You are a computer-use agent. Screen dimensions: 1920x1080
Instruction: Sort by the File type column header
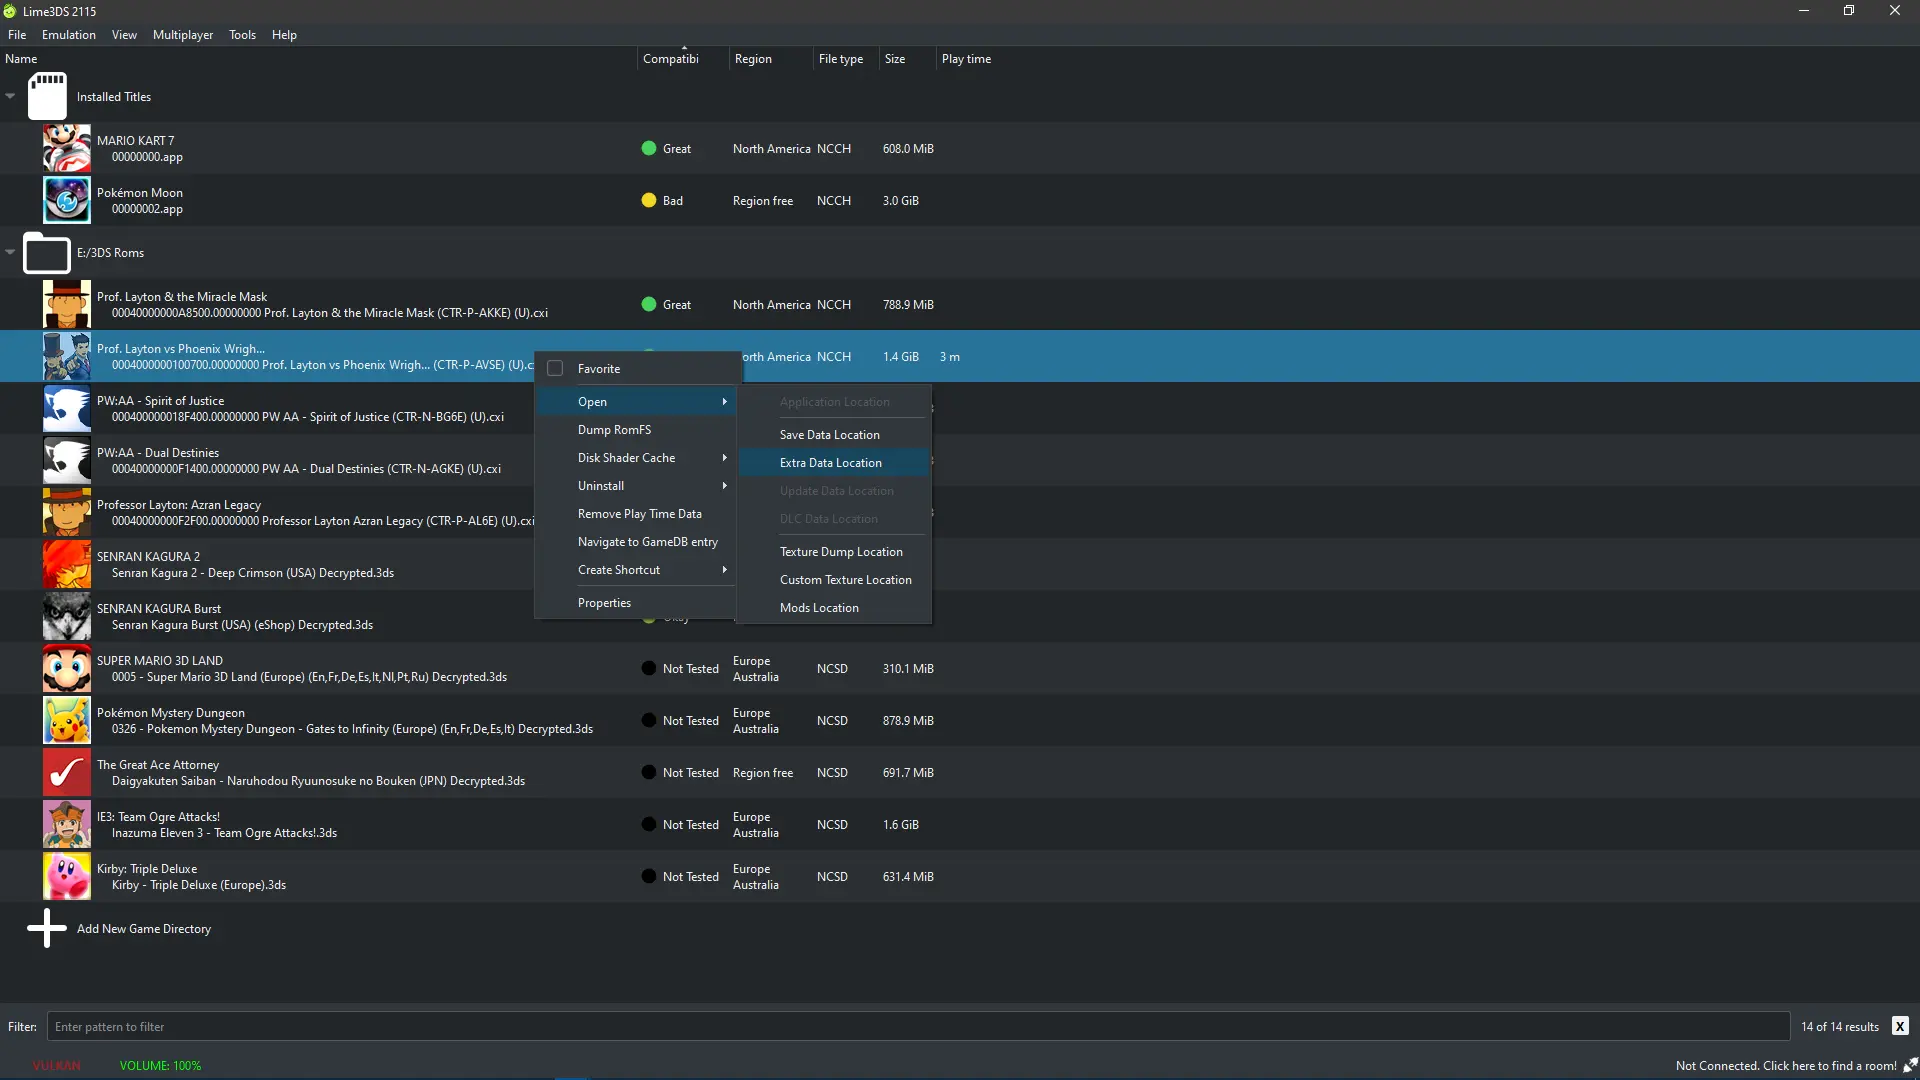[845, 58]
